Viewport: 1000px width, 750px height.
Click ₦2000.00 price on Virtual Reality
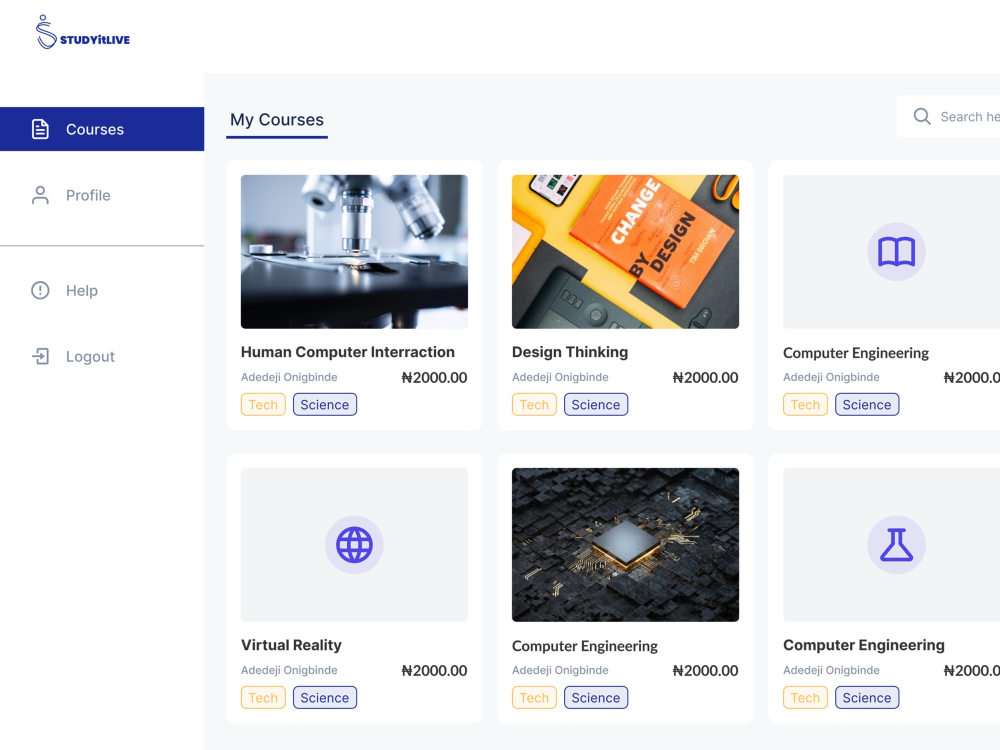coord(434,670)
